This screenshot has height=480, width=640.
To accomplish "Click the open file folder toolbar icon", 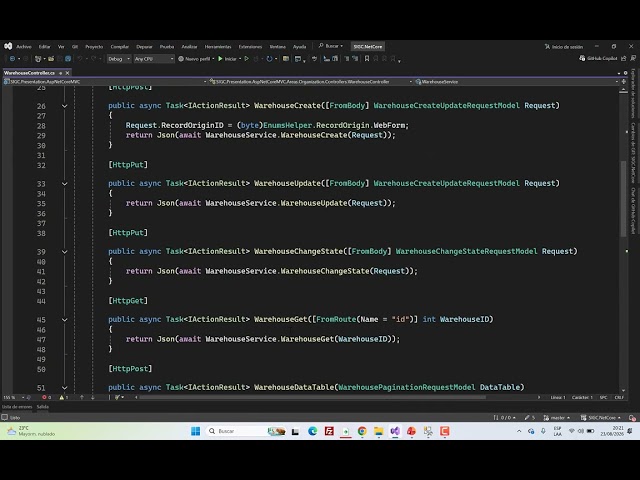I will pos(51,59).
